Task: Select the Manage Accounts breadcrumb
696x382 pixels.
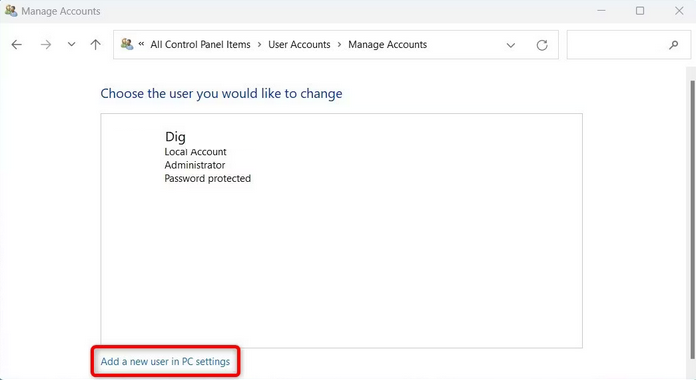Action: click(x=388, y=44)
